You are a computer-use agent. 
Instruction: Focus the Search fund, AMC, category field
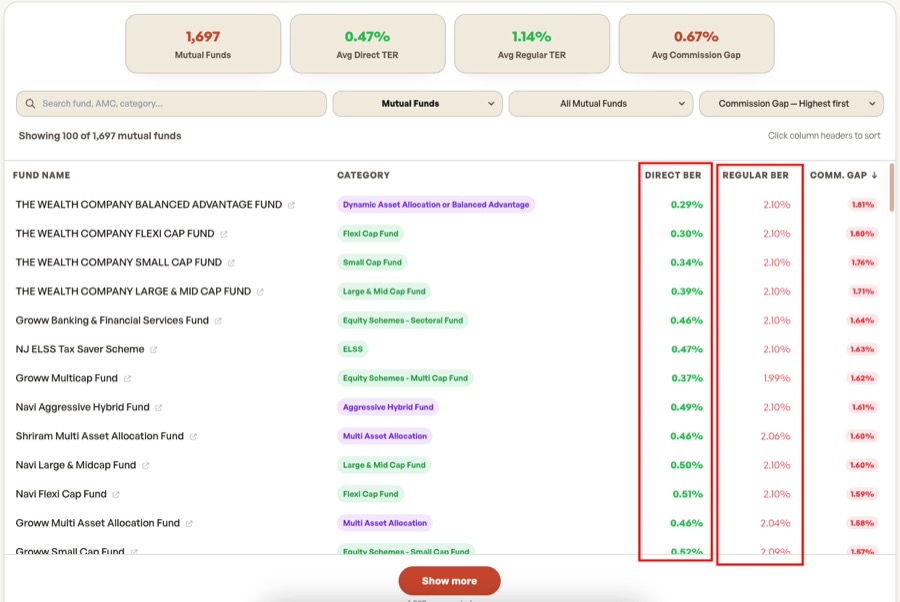click(x=171, y=104)
